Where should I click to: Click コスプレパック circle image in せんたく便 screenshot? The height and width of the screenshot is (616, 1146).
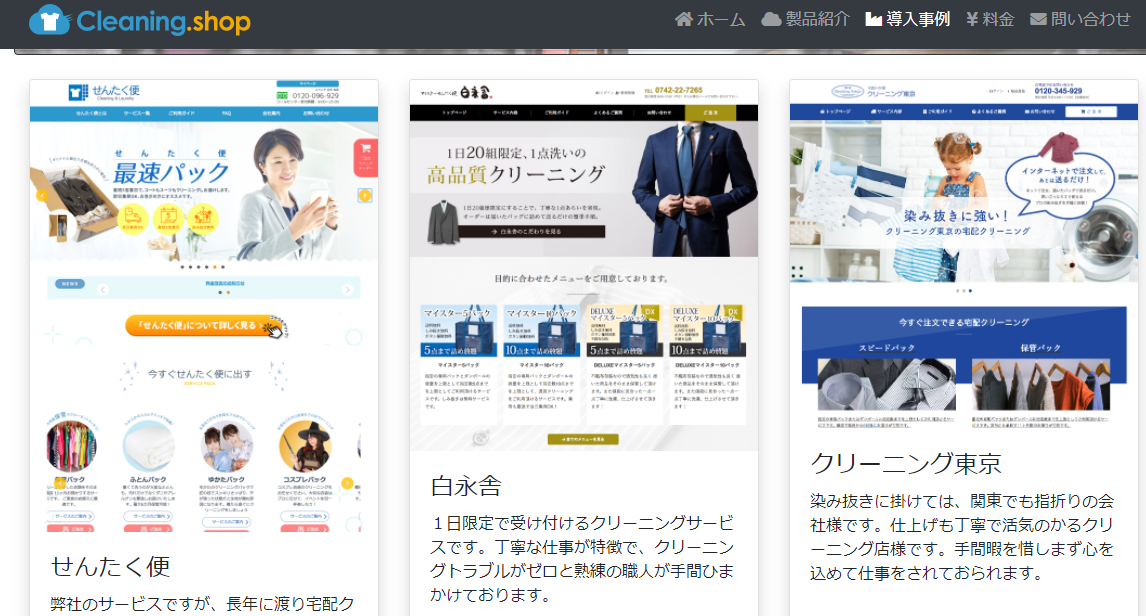pyautogui.click(x=305, y=446)
